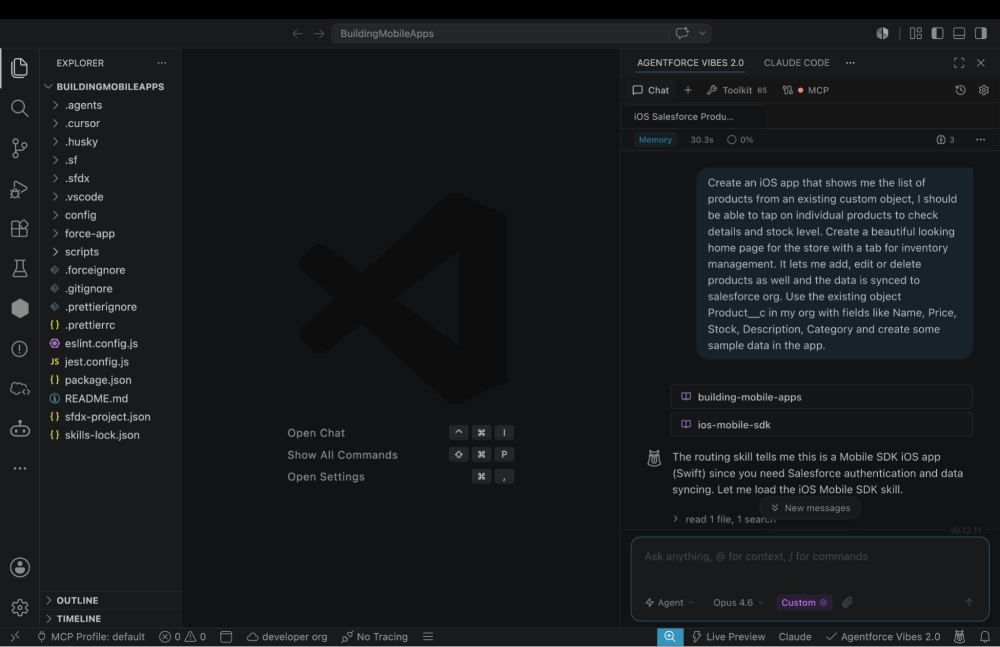This screenshot has height=647, width=1000.
Task: Open the hexagon icon view in activity bar
Action: (20, 308)
